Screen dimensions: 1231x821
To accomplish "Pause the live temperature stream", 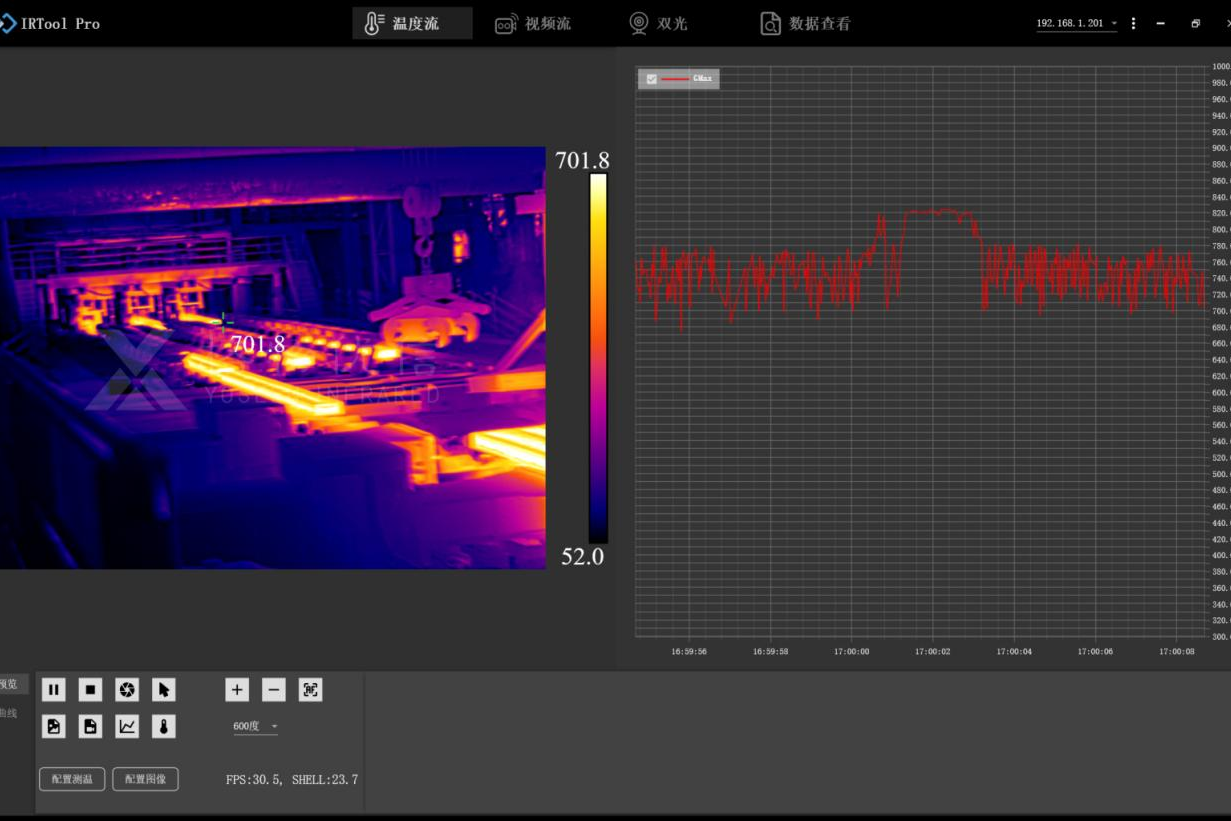I will (x=54, y=690).
